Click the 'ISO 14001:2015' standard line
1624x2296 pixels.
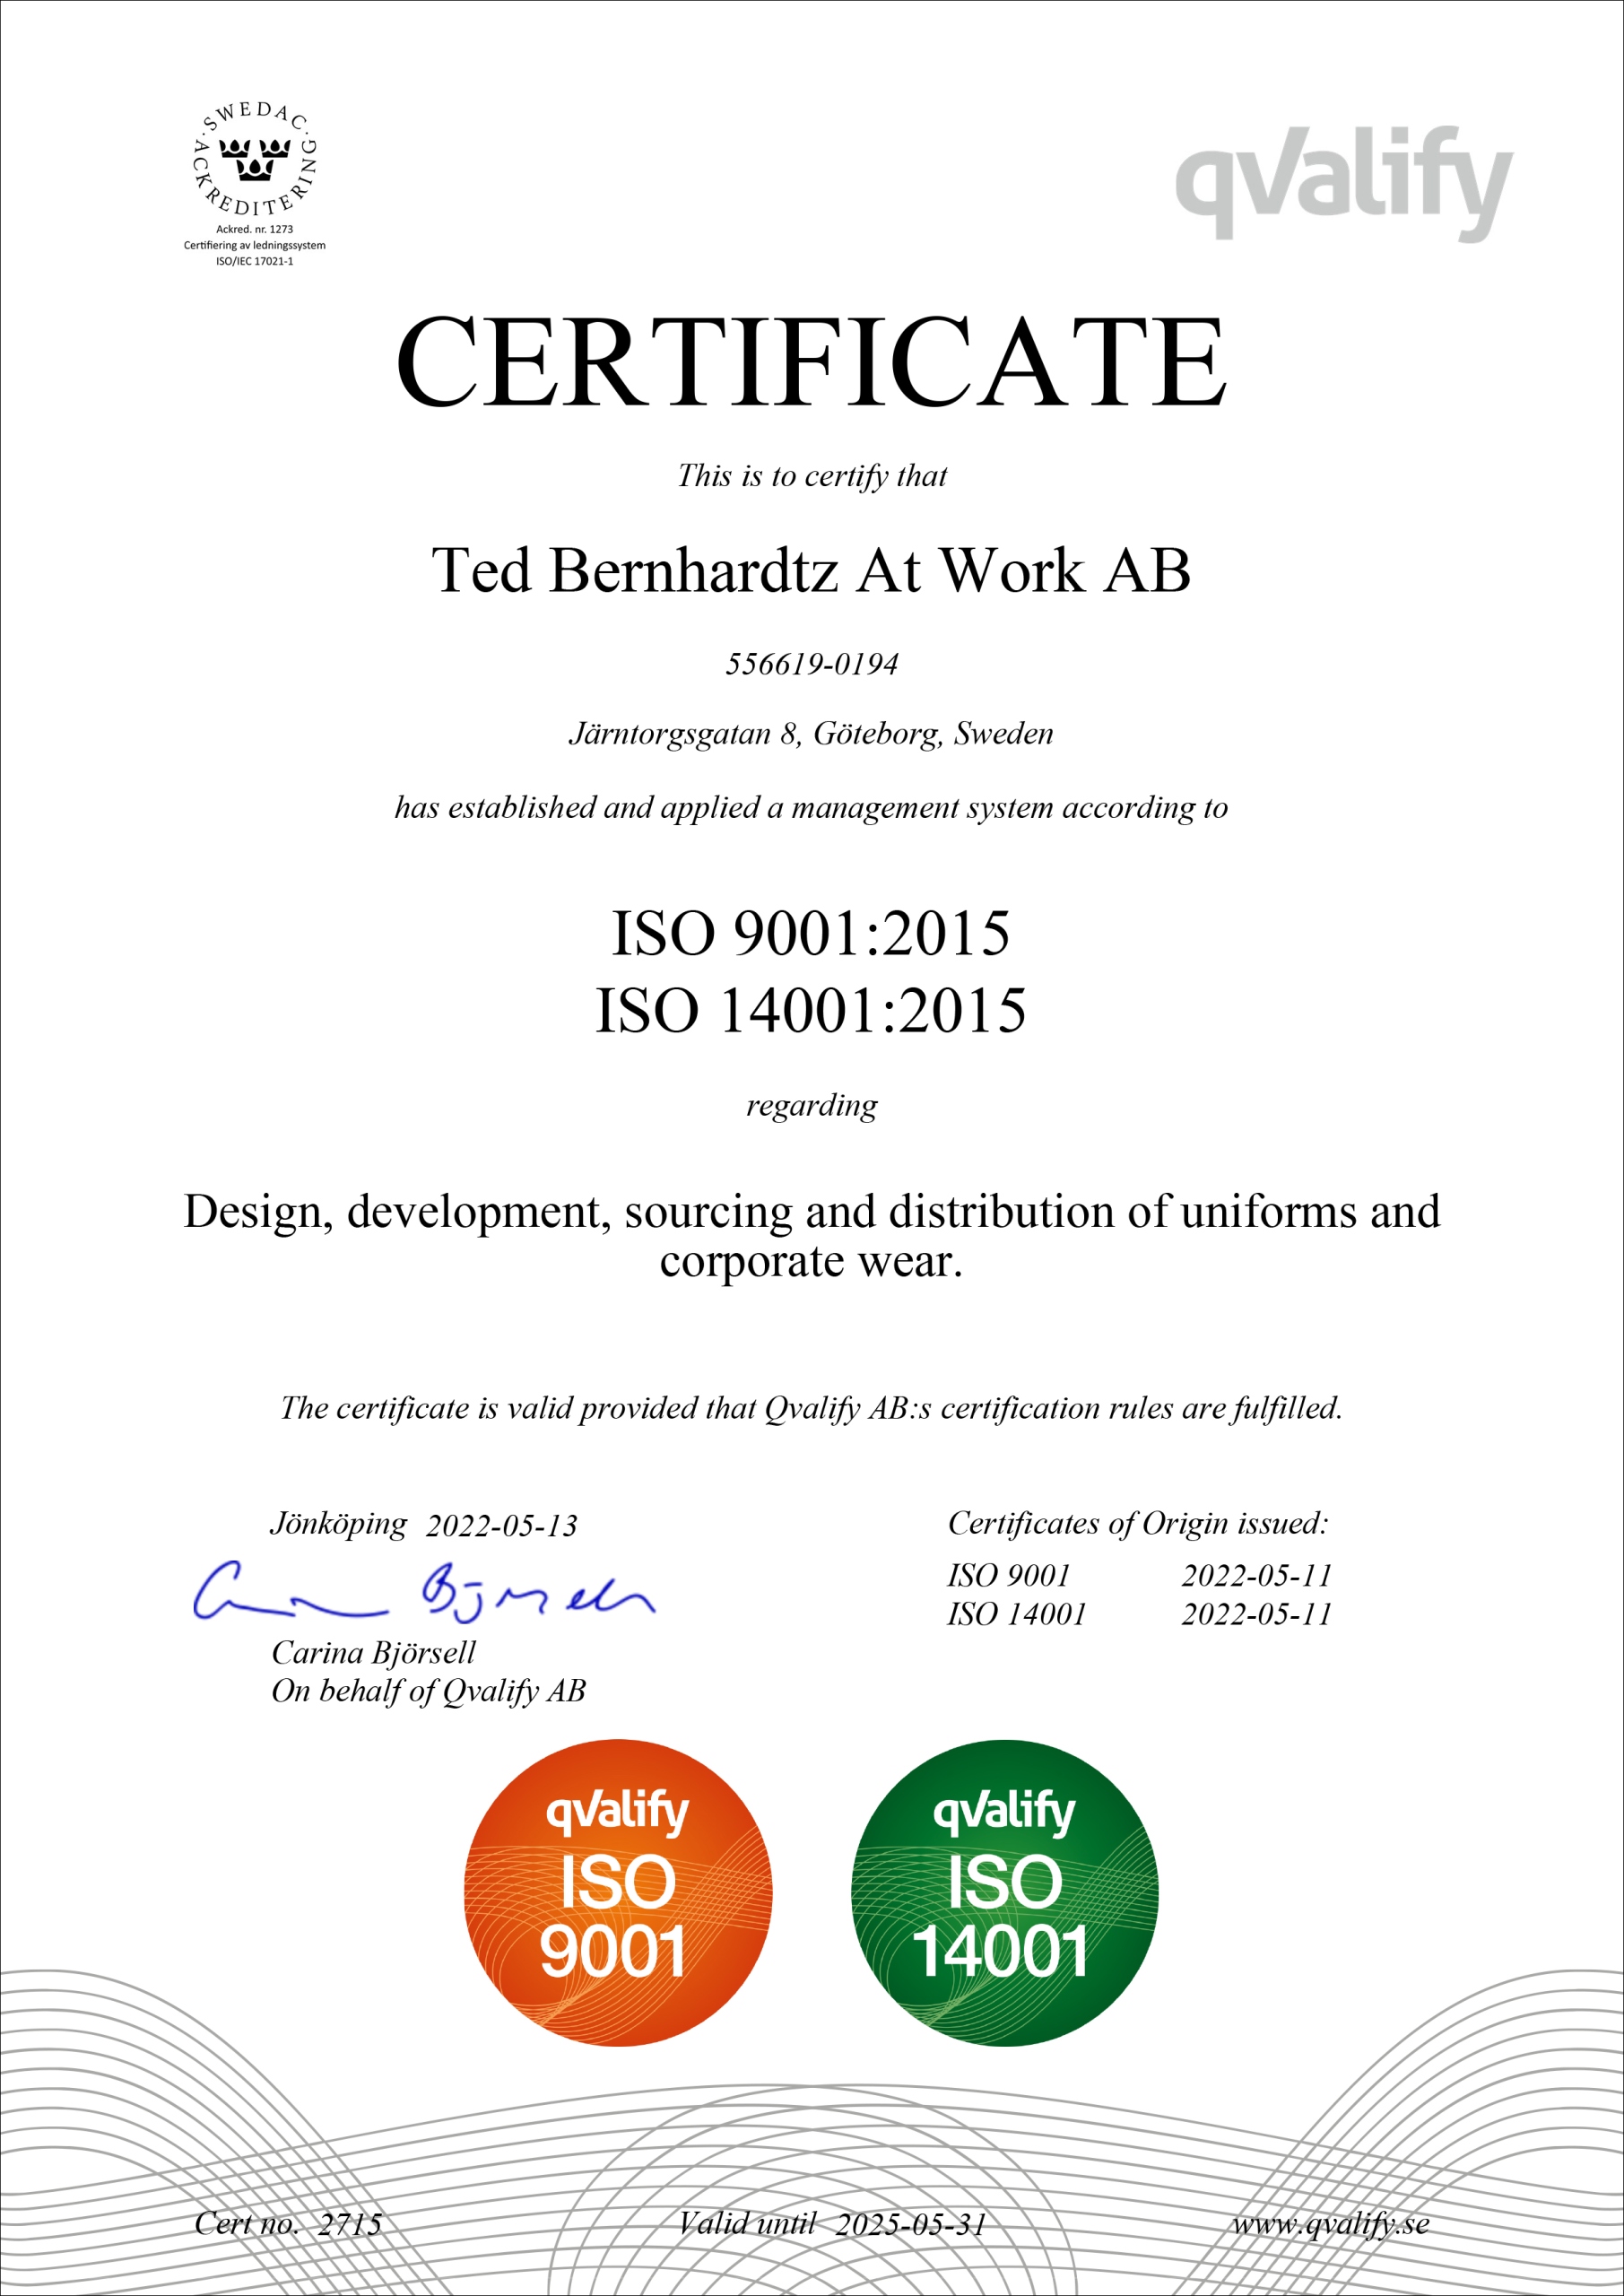(811, 1010)
